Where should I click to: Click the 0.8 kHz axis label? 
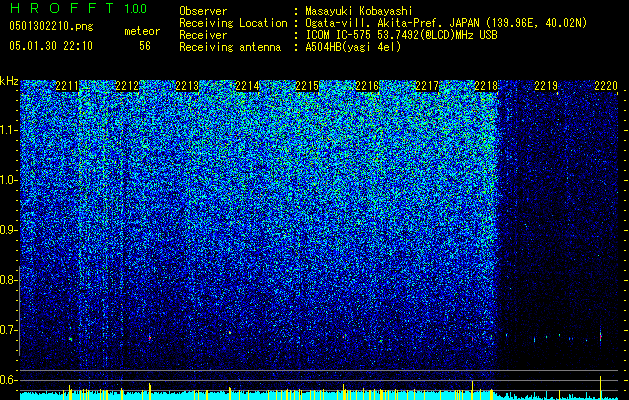tap(9, 280)
